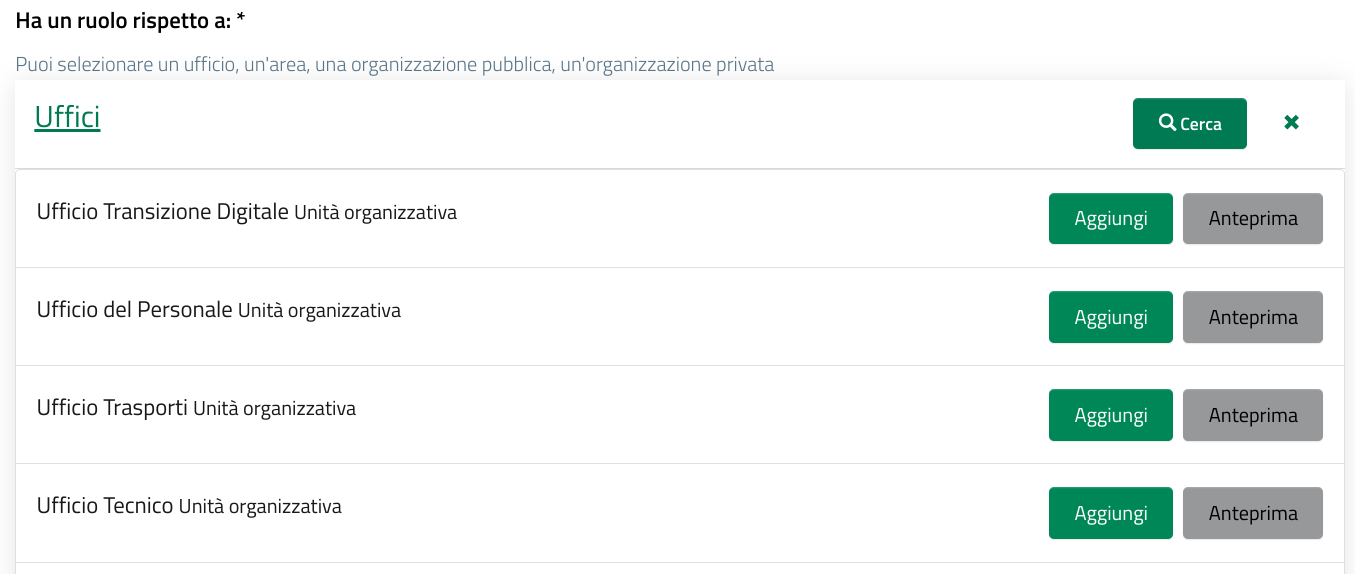Click the Cerca search button
The width and height of the screenshot is (1355, 574).
coord(1190,123)
